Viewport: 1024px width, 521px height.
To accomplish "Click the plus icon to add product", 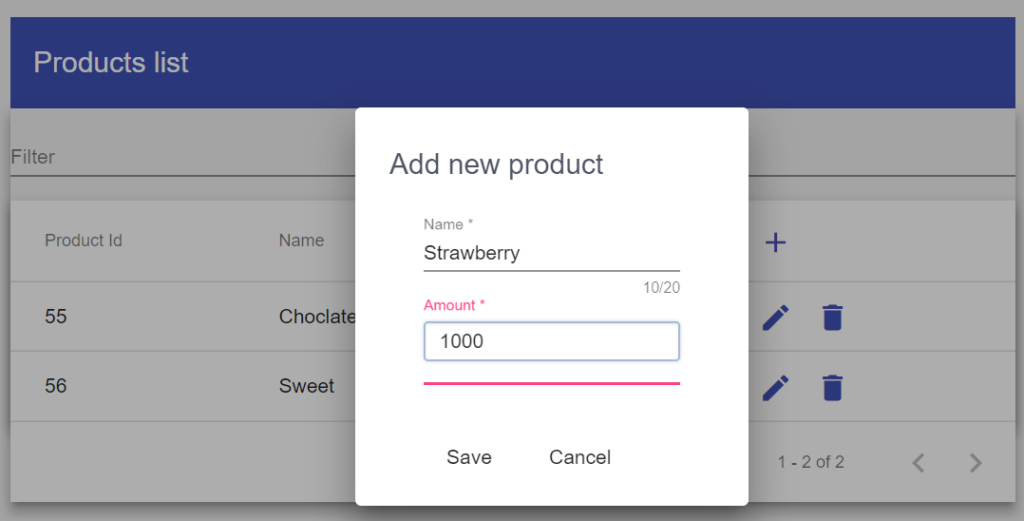I will (x=775, y=243).
